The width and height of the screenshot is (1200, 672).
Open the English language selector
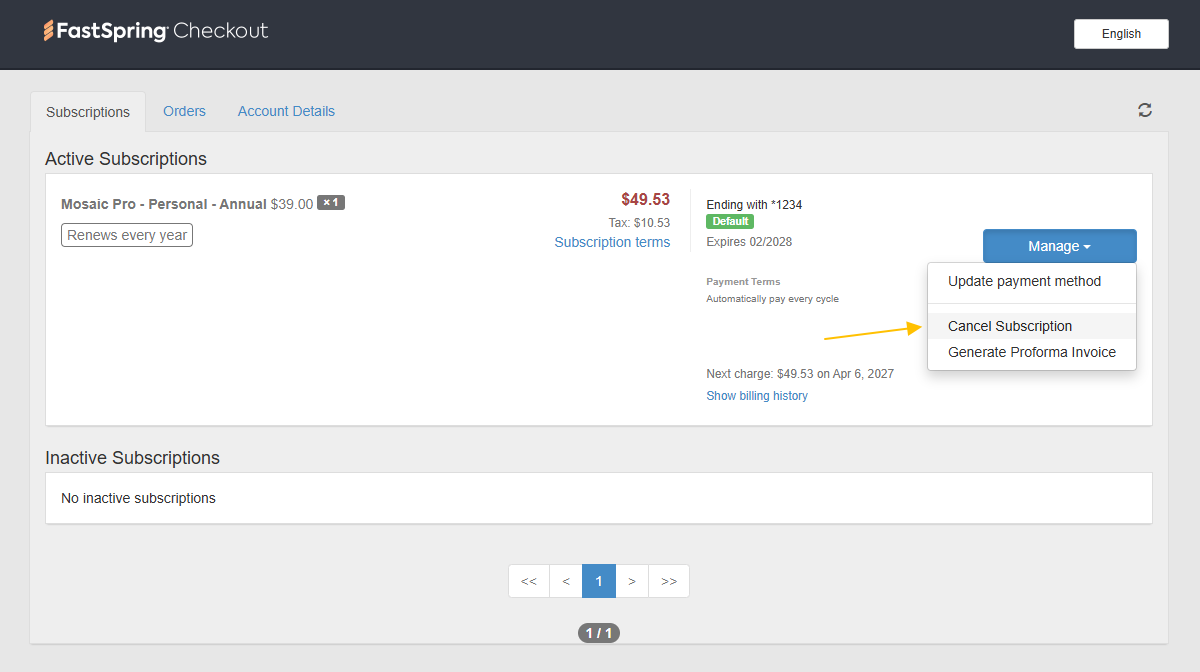(1121, 34)
